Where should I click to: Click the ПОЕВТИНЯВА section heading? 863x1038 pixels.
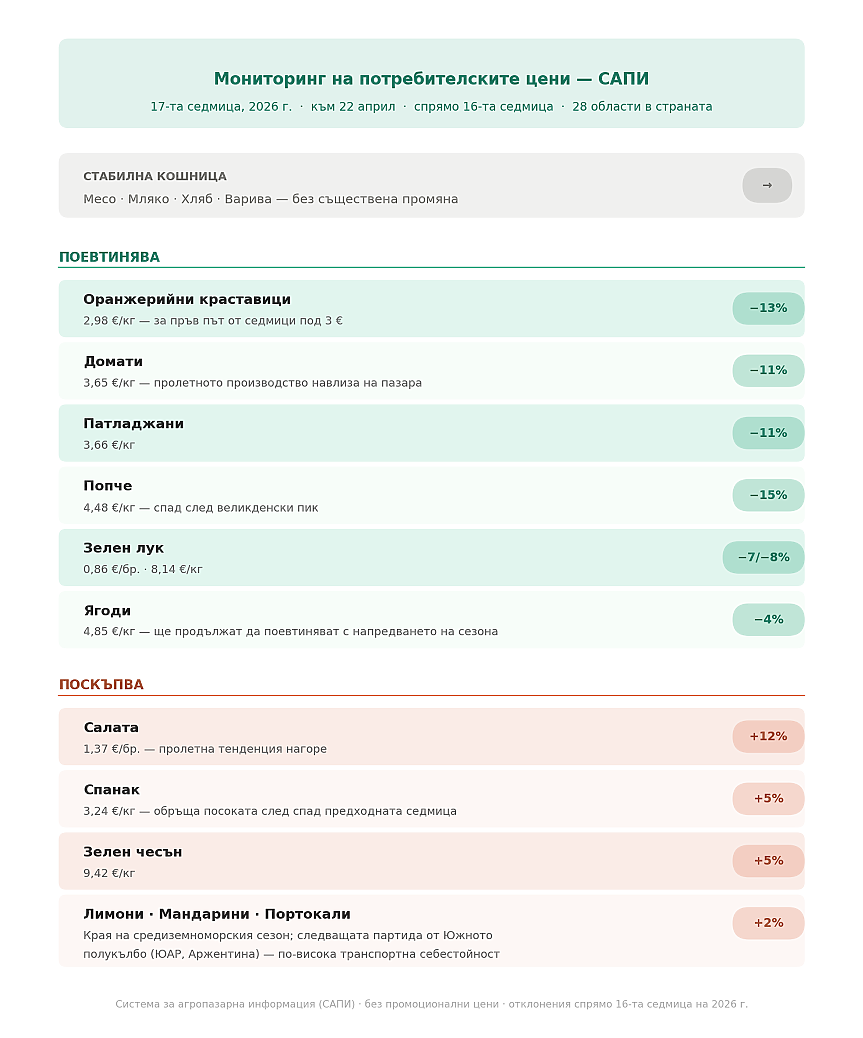109,257
